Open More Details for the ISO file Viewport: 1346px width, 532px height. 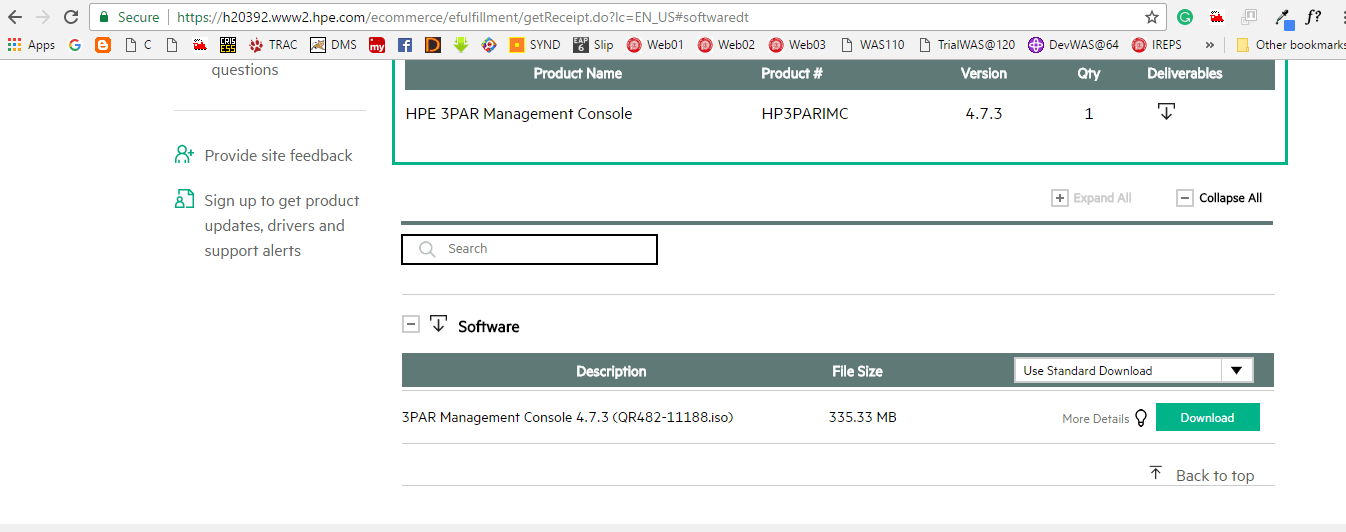1096,419
